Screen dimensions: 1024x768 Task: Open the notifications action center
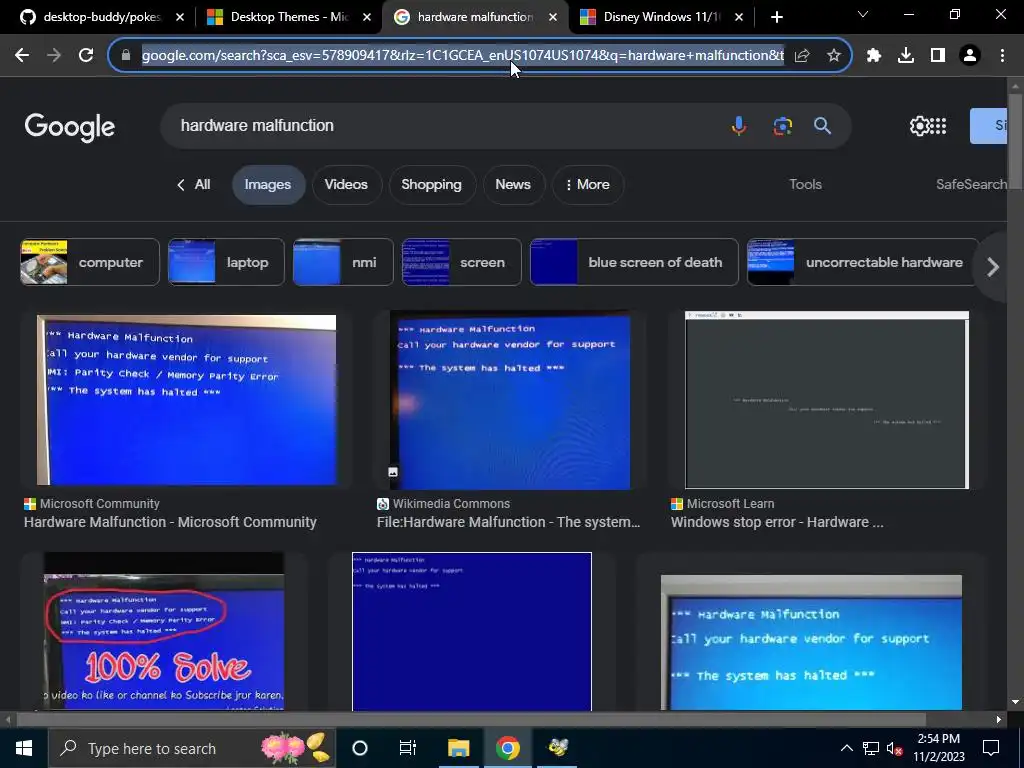(x=991, y=748)
